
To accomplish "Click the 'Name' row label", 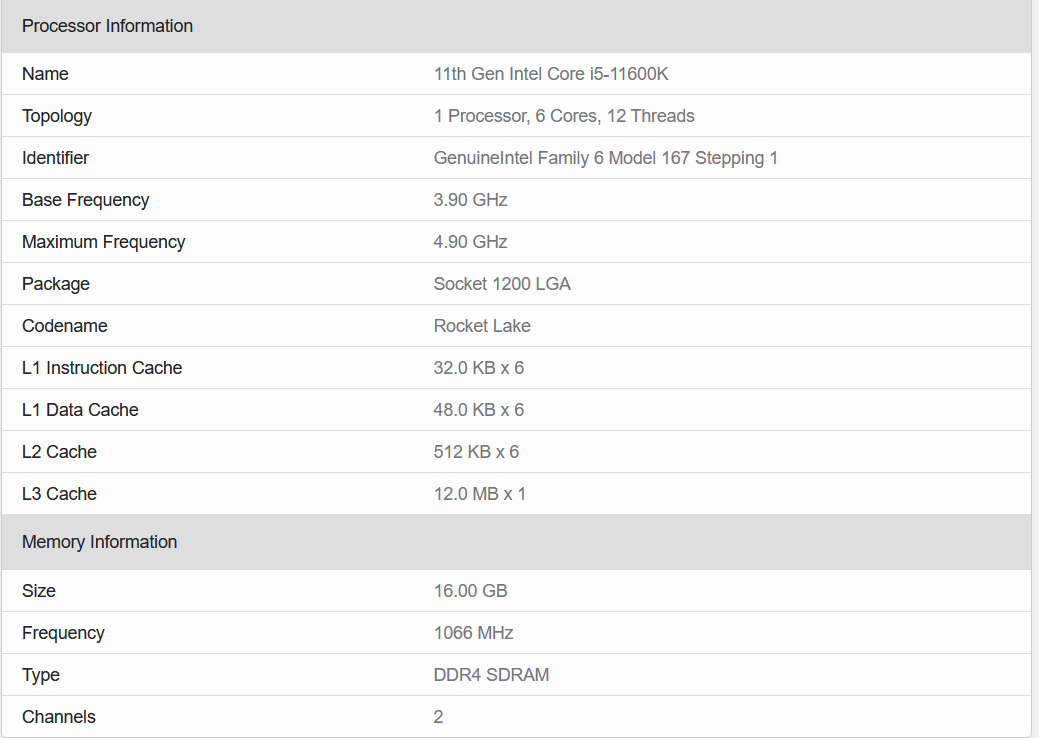I will point(45,74).
